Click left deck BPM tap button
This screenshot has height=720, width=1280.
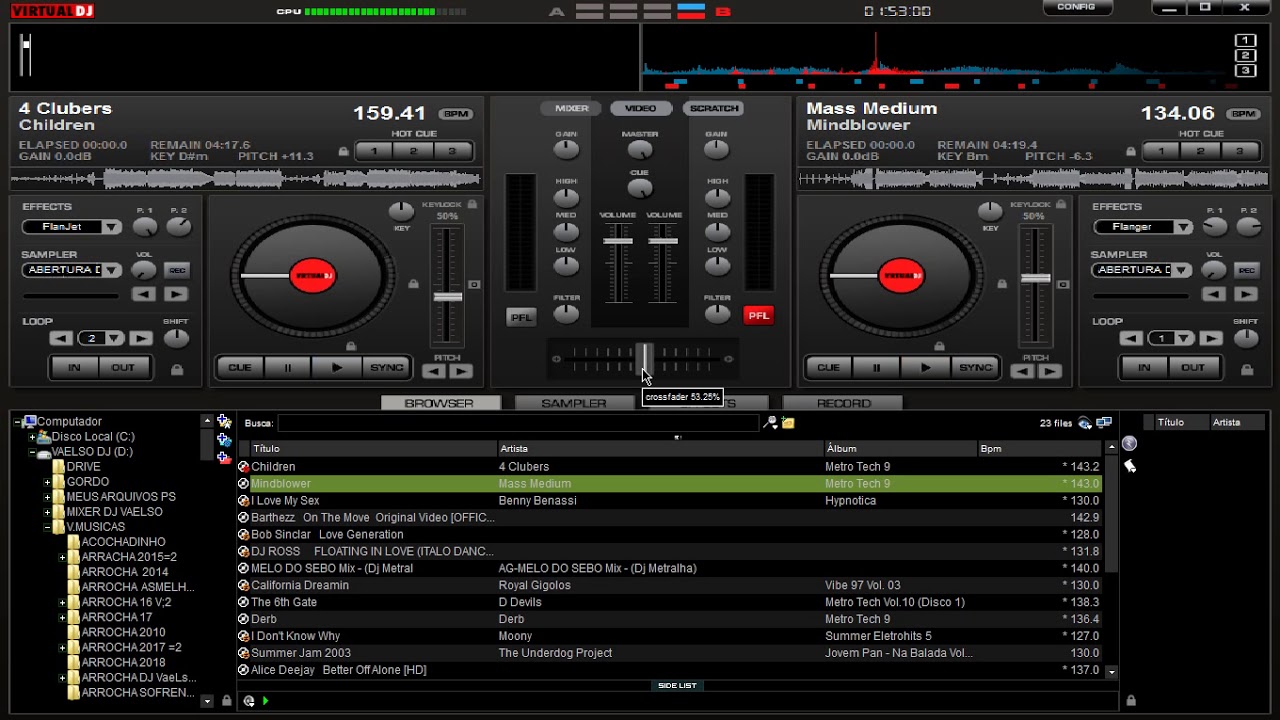pyautogui.click(x=457, y=114)
